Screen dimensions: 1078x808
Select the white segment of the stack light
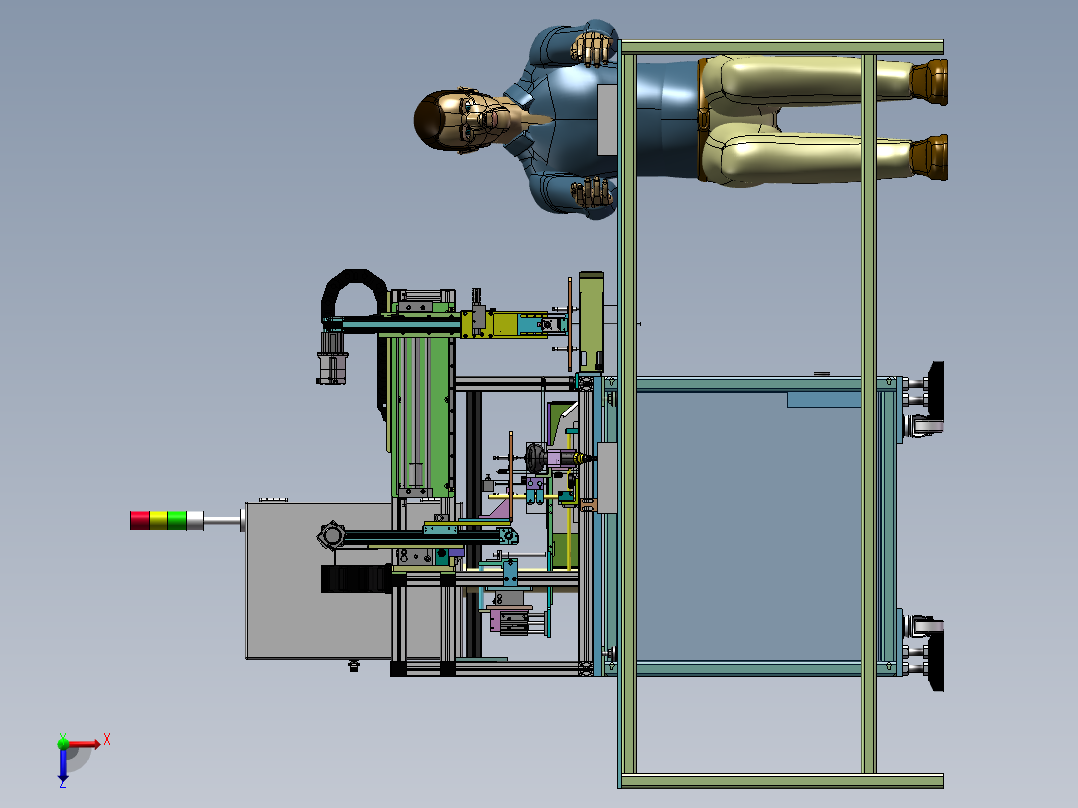click(195, 521)
